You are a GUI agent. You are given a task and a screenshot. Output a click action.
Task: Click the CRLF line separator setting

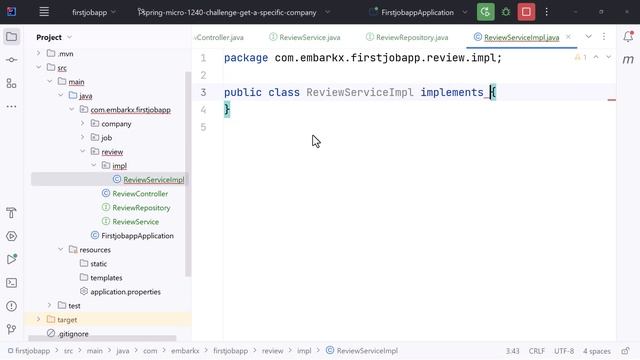pos(536,351)
